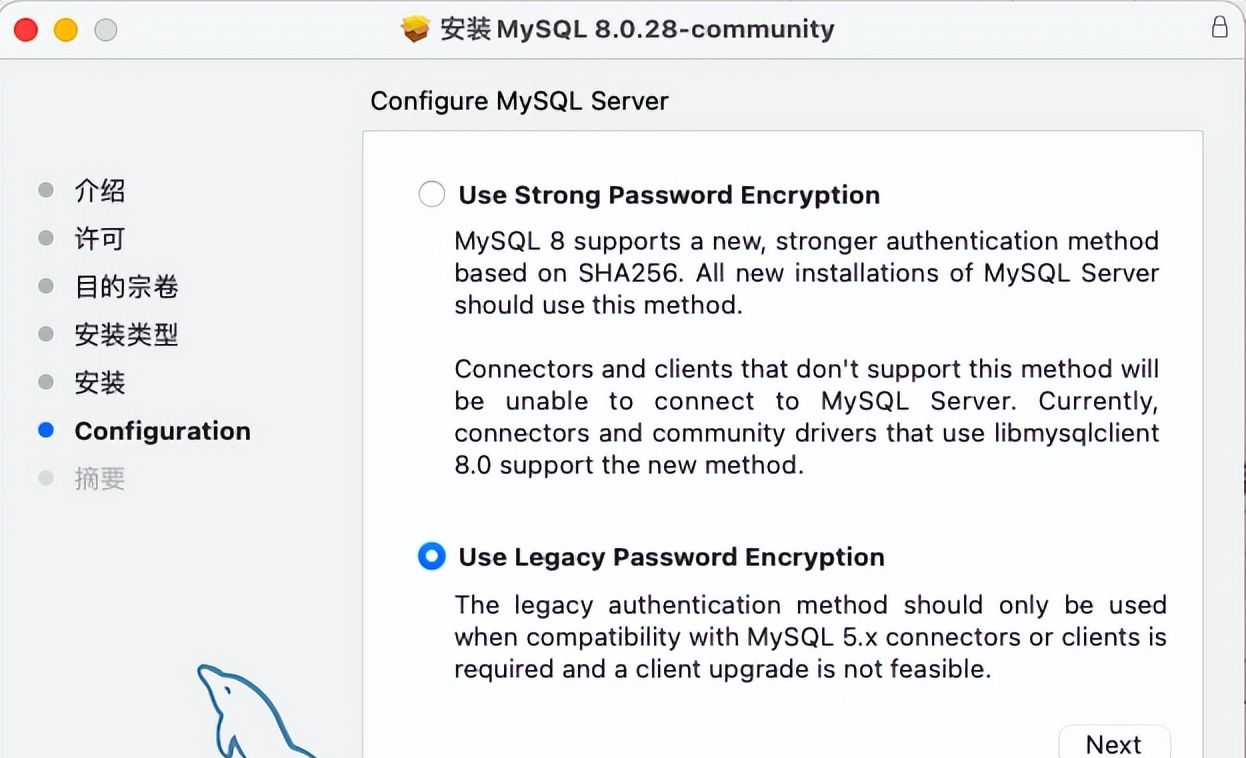Click the bold Configuration step label
Screen dimensions: 1246x758
coord(162,430)
